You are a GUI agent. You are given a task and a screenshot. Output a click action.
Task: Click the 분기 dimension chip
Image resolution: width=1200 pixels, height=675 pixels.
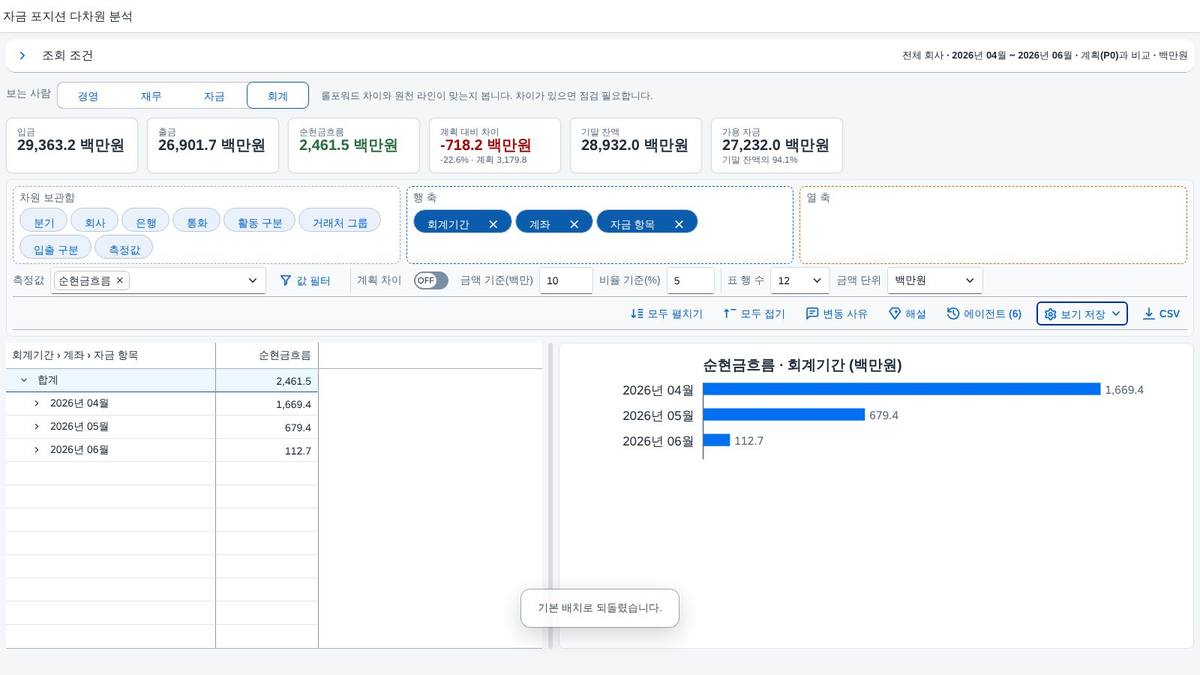pyautogui.click(x=44, y=222)
